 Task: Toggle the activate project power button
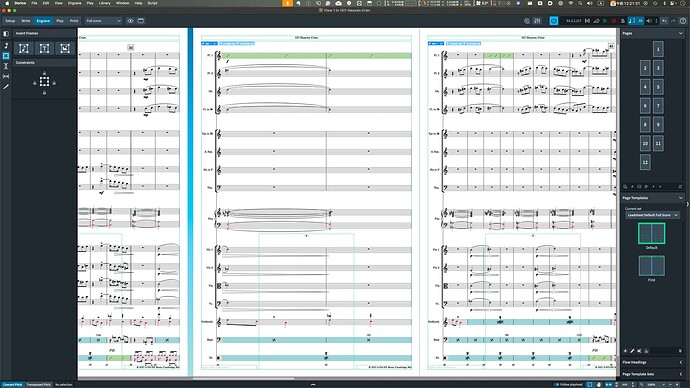[x=554, y=21]
